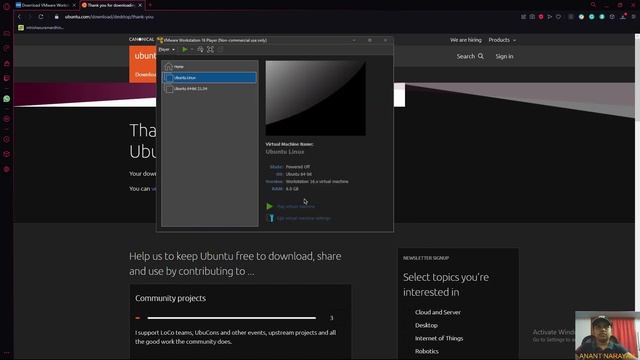Click the padlock site info icon
This screenshot has height=360, width=640.
pos(57,17)
